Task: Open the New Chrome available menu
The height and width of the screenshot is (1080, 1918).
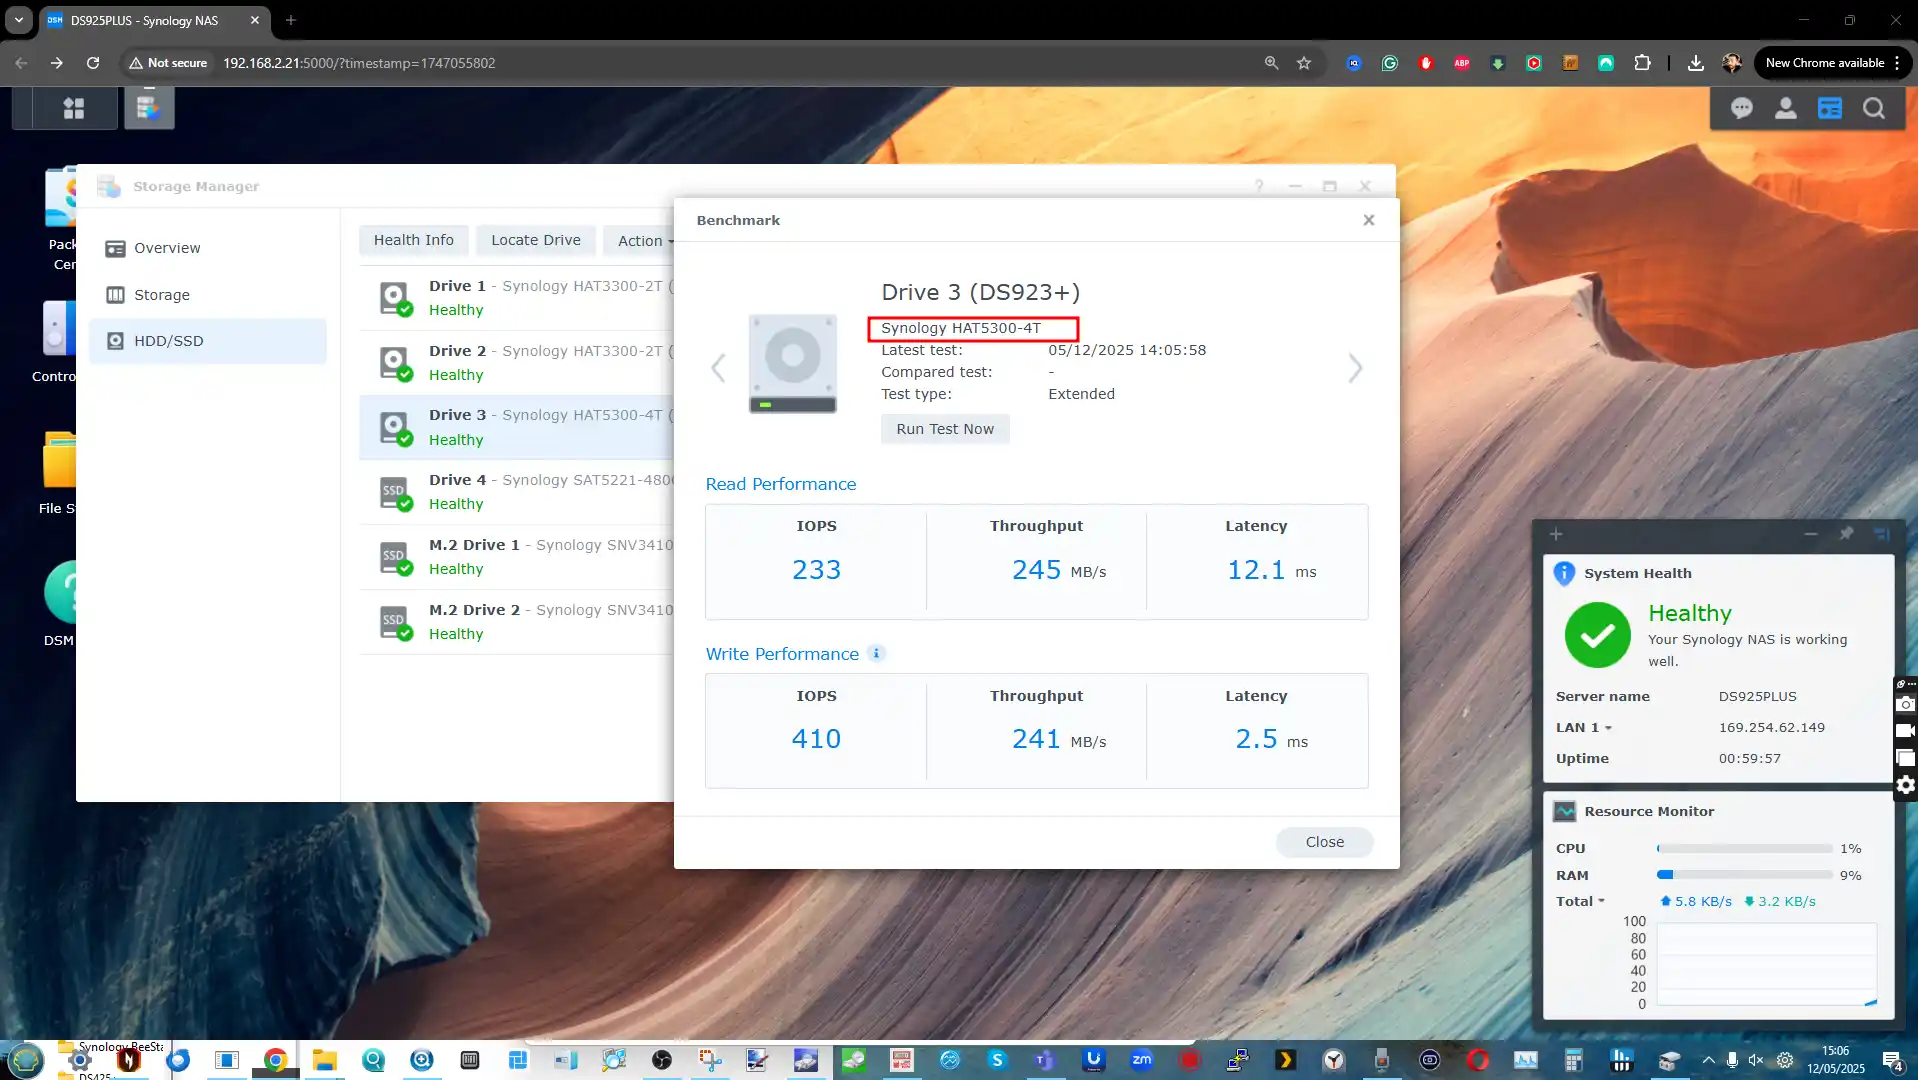Action: 1833,63
